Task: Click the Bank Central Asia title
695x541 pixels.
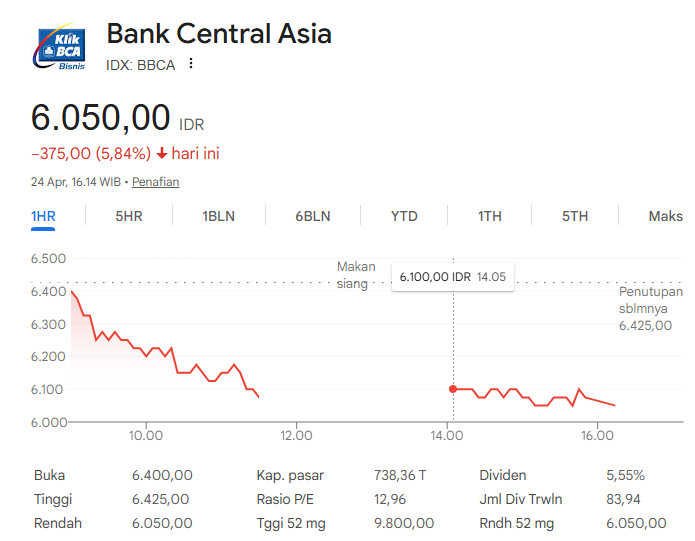Action: click(219, 33)
